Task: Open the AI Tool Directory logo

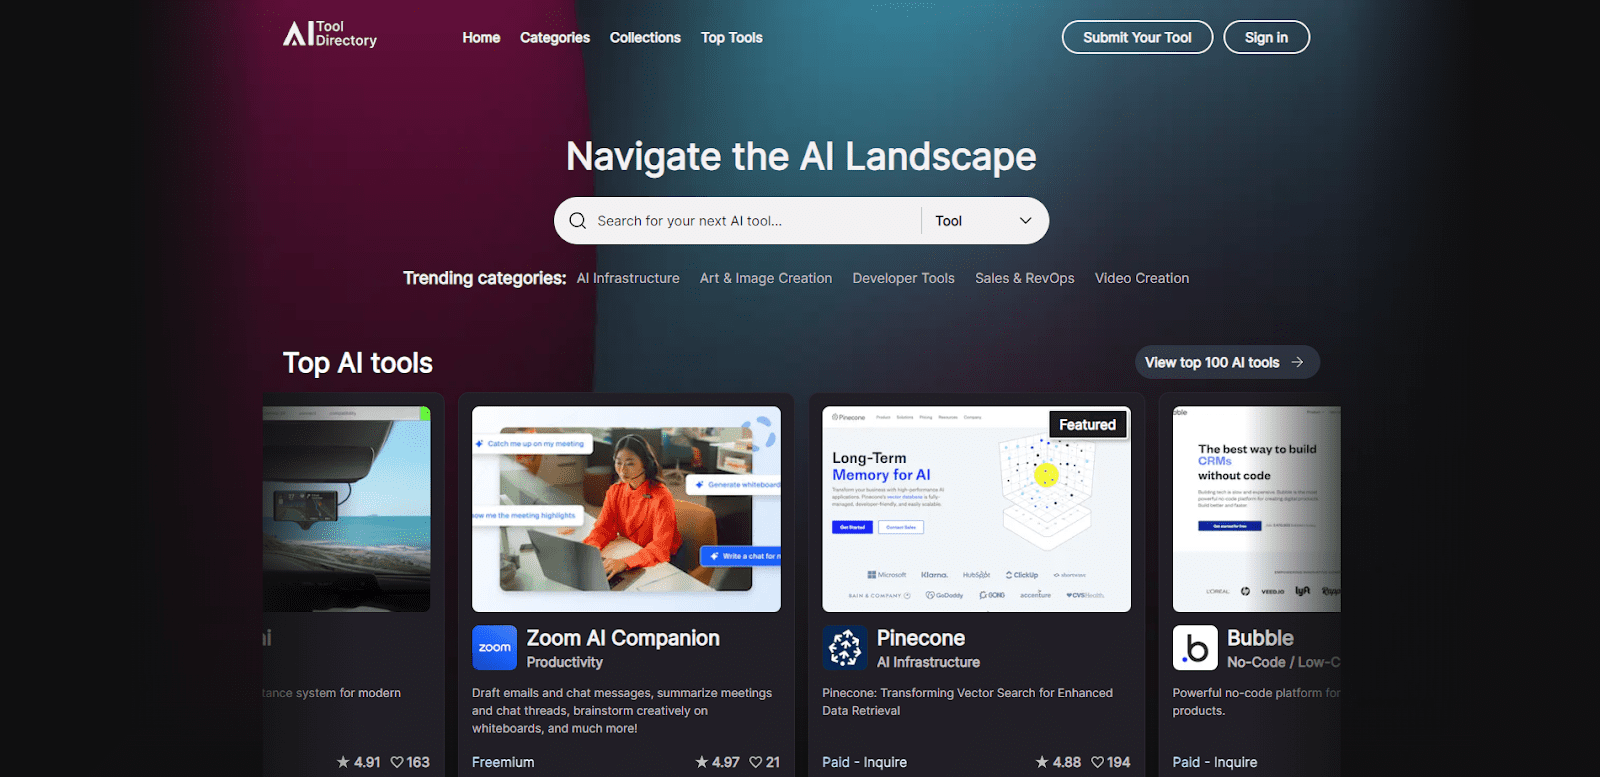Action: pos(330,34)
